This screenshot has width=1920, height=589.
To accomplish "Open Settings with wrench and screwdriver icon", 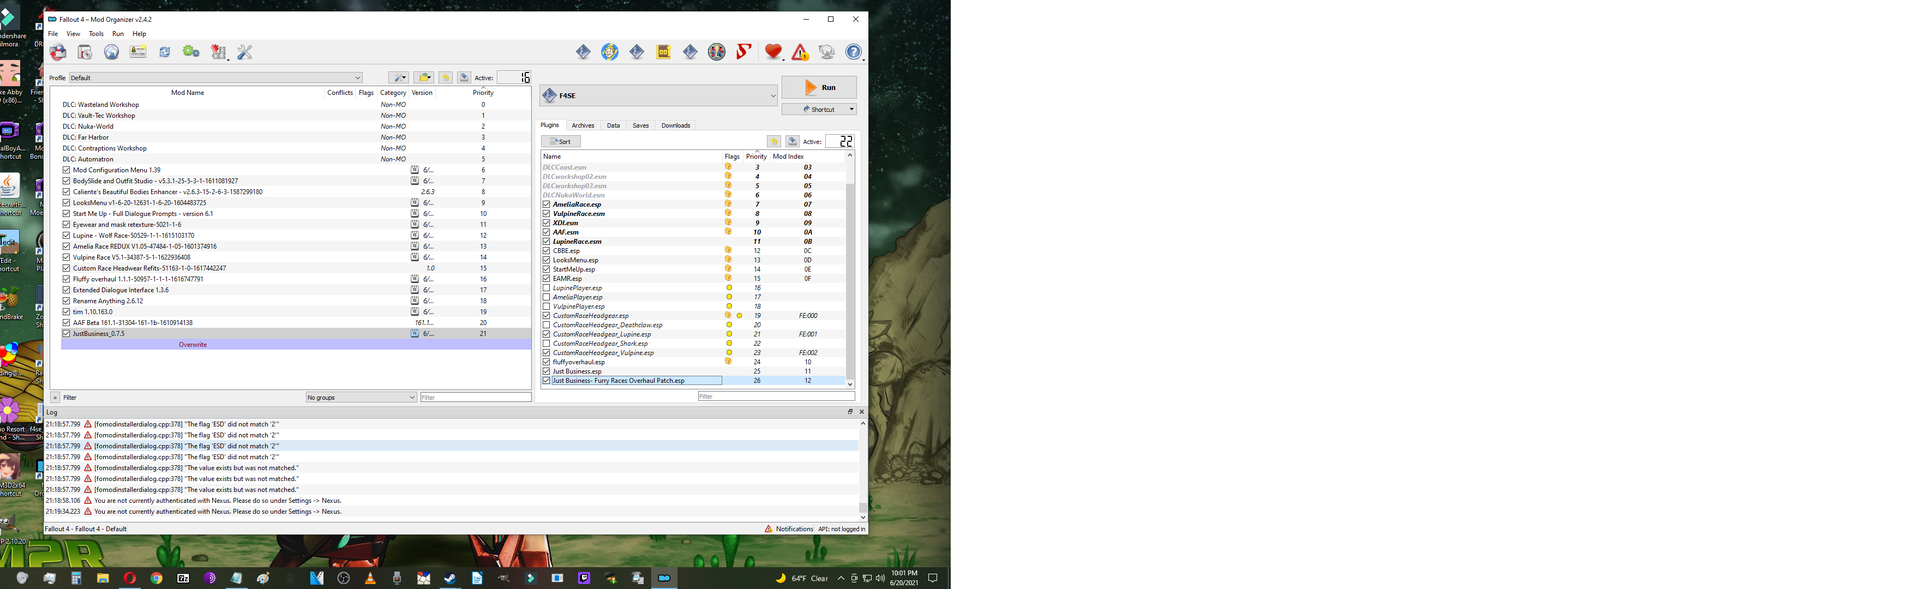I will pyautogui.click(x=245, y=52).
